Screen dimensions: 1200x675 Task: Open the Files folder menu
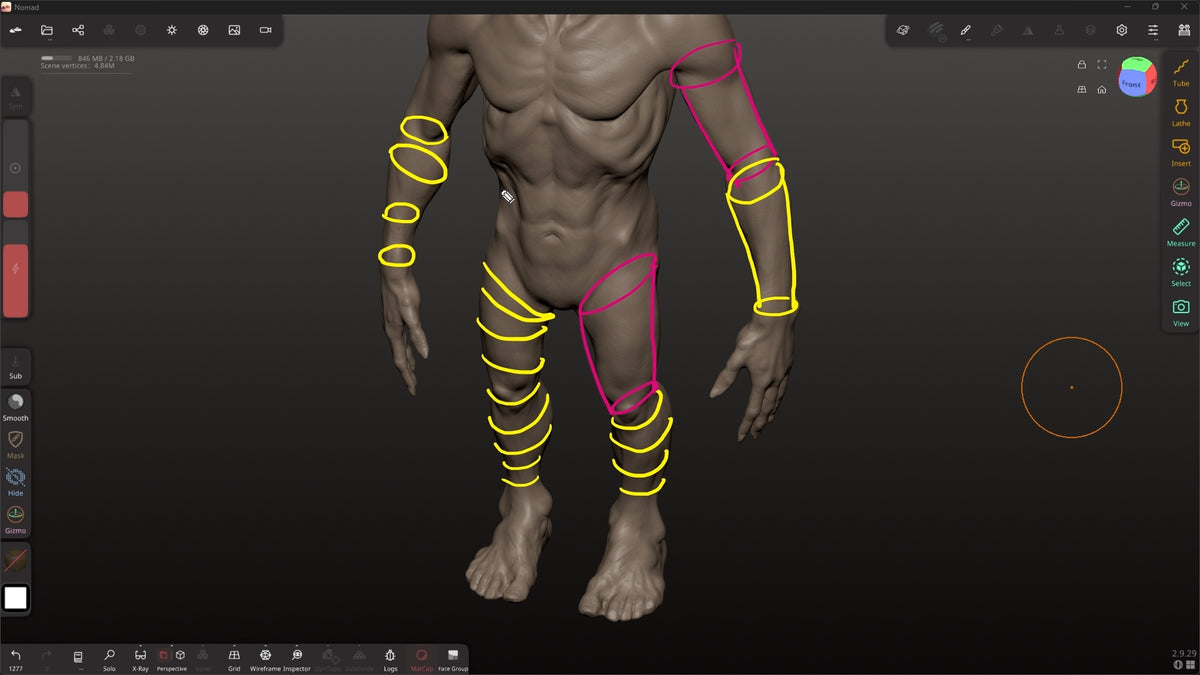pyautogui.click(x=46, y=30)
